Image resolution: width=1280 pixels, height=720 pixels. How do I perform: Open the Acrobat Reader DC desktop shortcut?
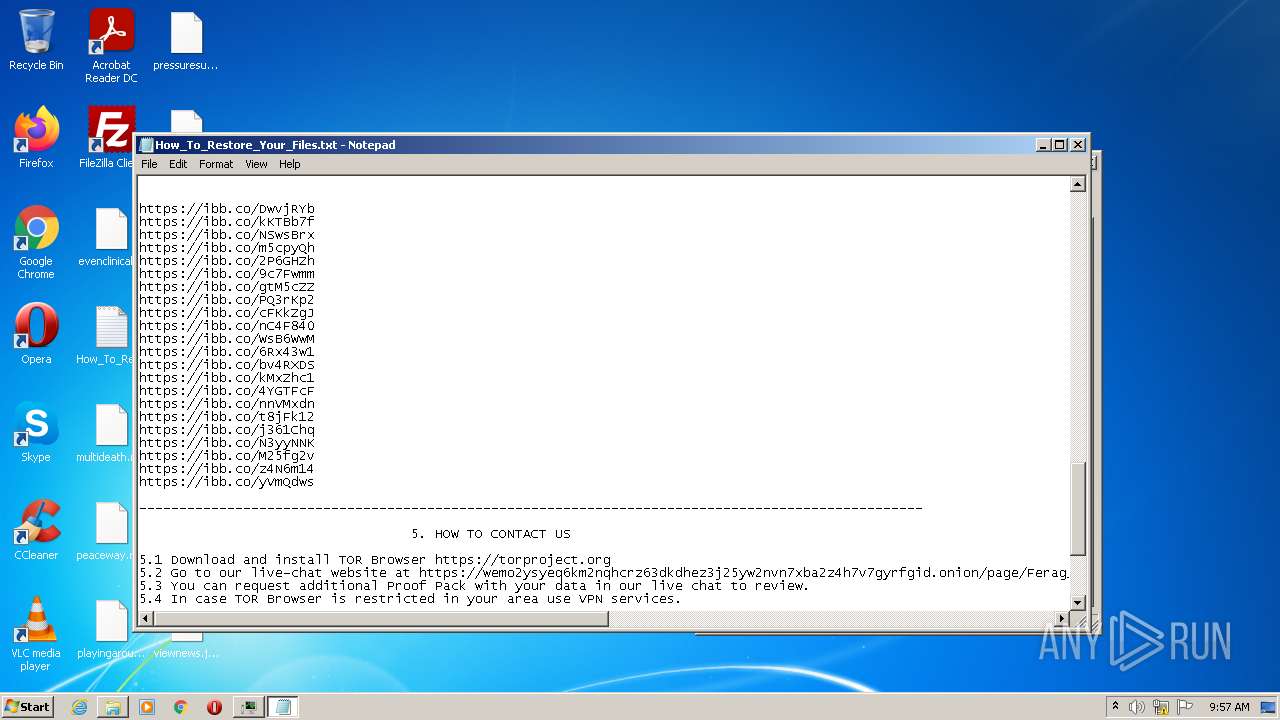[111, 46]
